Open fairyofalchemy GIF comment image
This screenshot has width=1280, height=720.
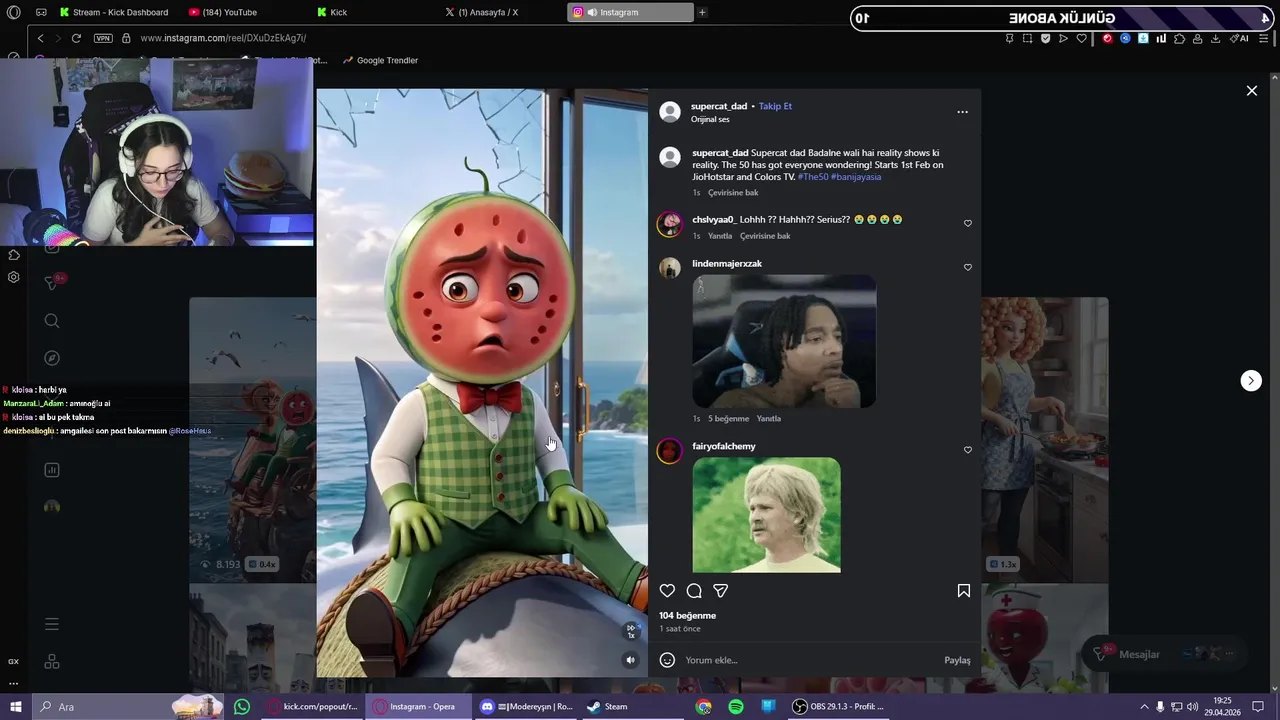(x=766, y=515)
